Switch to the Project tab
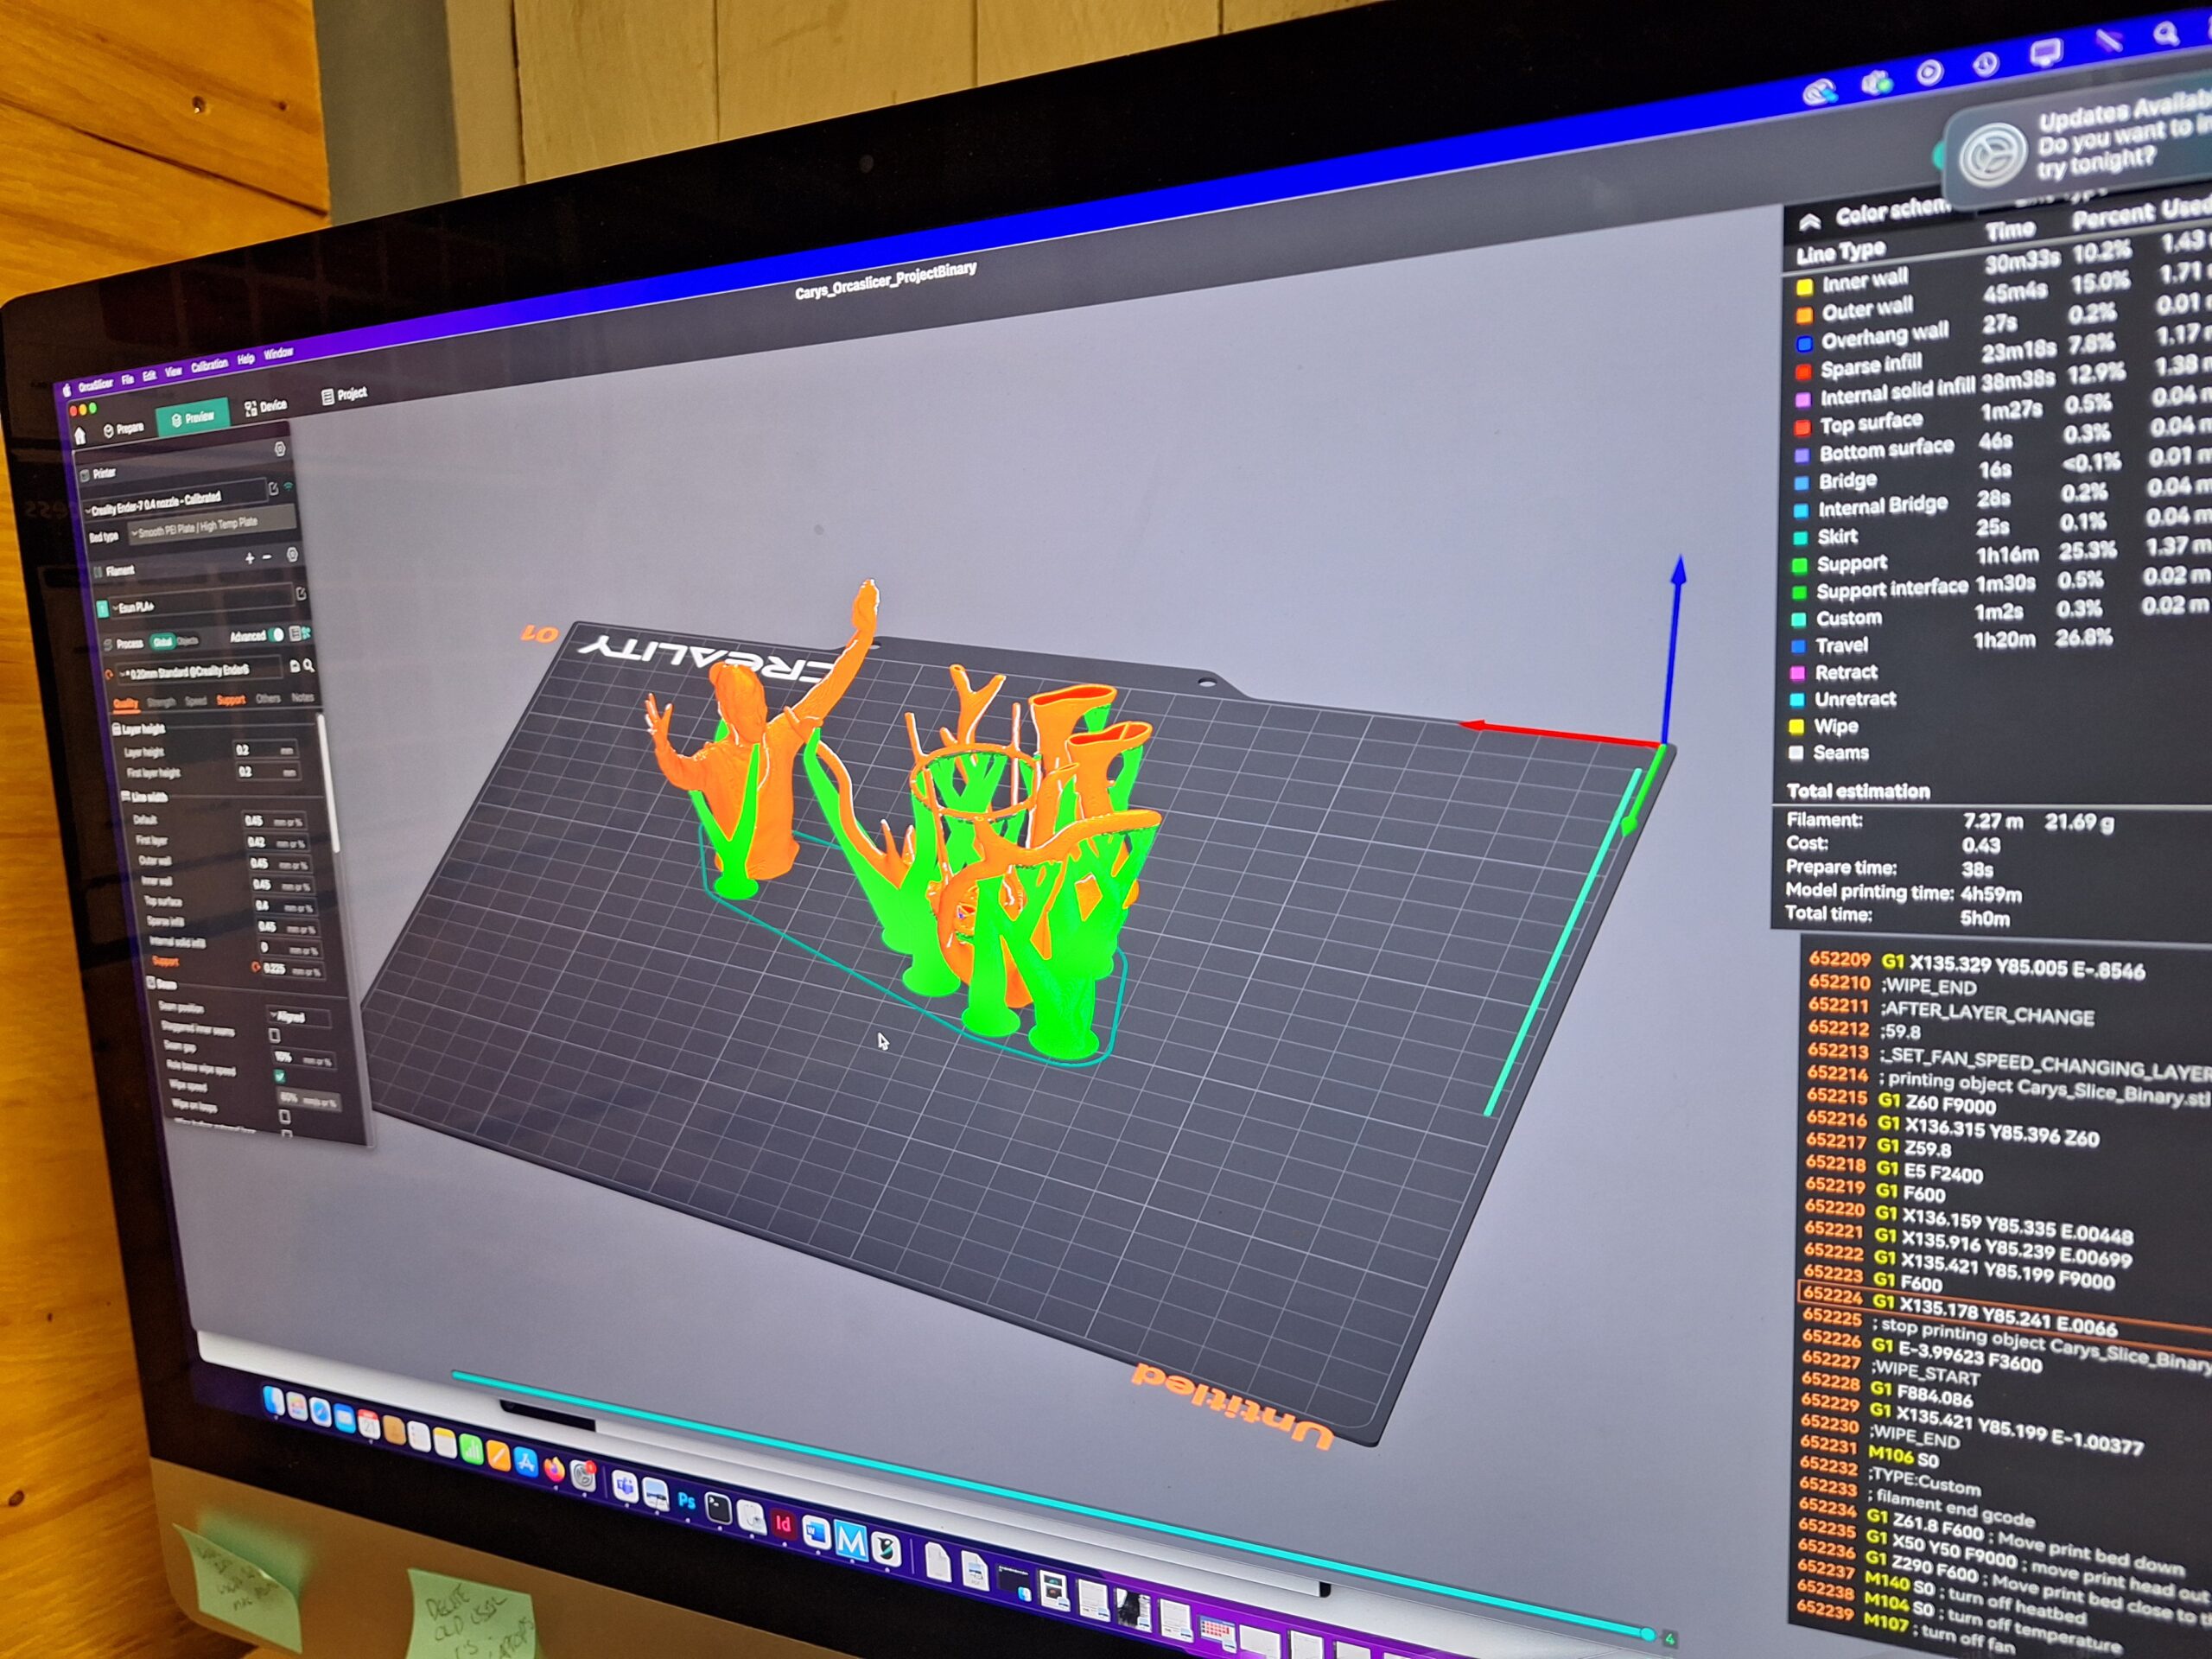The width and height of the screenshot is (2212, 1659). (x=346, y=395)
